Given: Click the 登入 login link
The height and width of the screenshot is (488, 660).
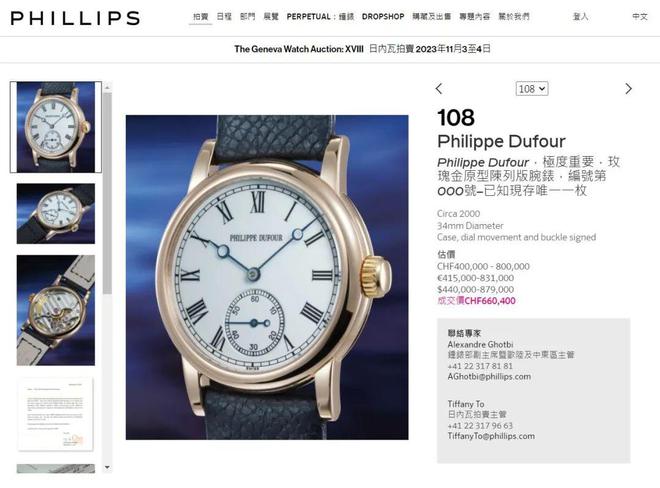Looking at the screenshot, I should 580,17.
